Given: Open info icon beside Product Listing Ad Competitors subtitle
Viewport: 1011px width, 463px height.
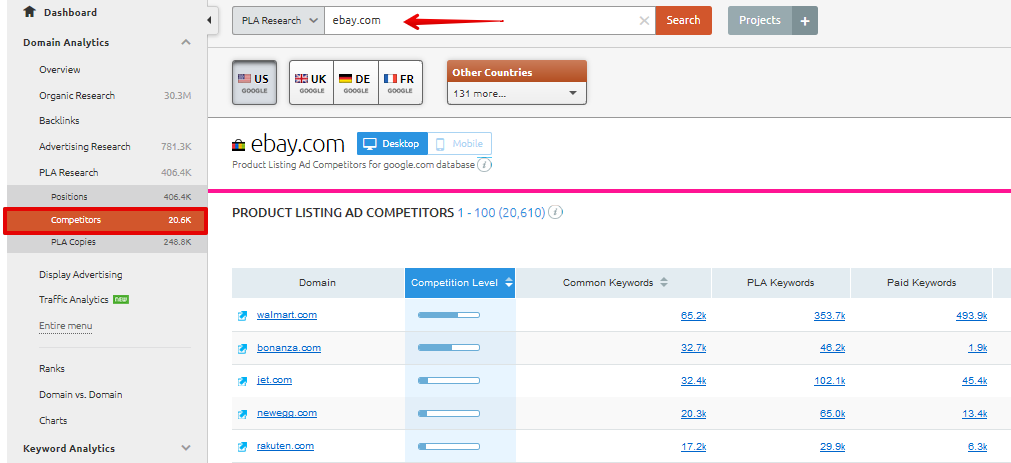Looking at the screenshot, I should 485,165.
